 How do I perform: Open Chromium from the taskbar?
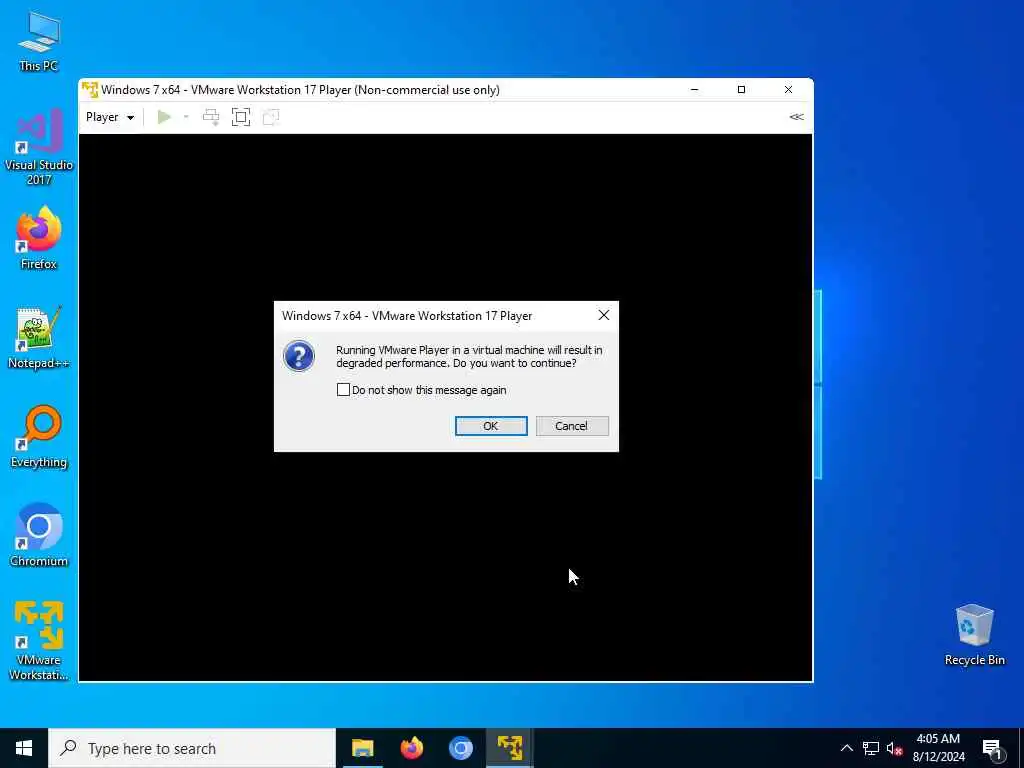click(x=460, y=748)
